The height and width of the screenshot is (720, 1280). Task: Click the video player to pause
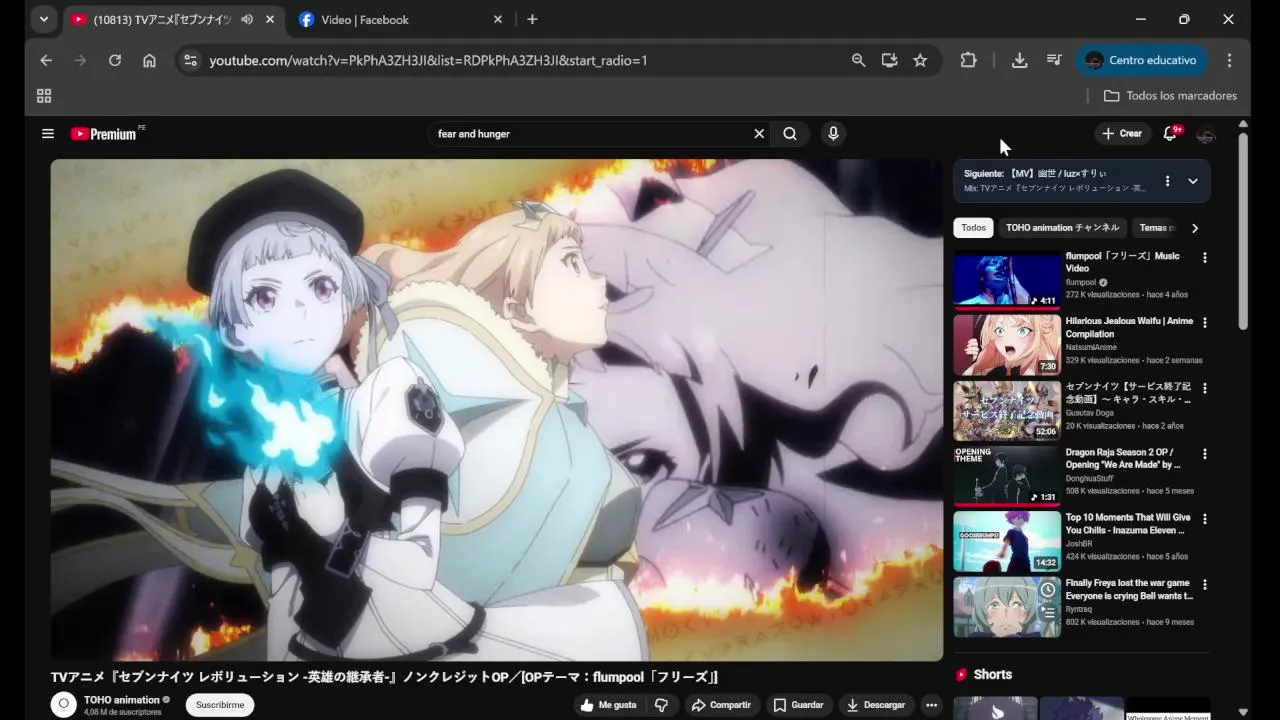click(497, 410)
